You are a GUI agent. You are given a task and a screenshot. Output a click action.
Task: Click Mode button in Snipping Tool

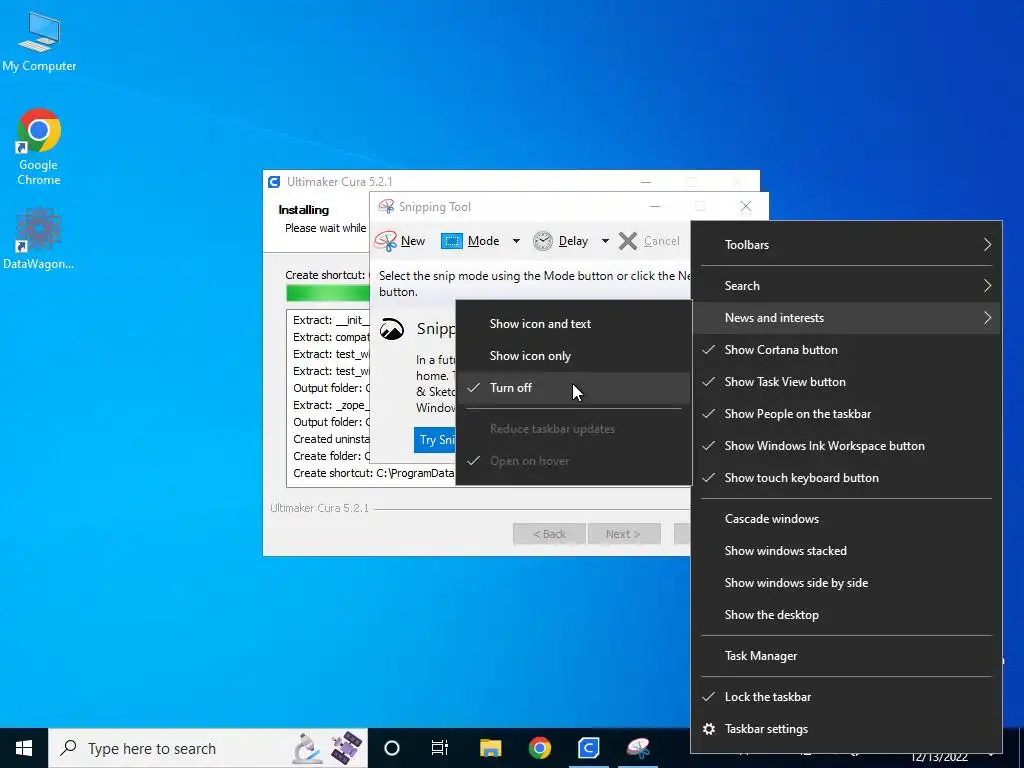point(471,241)
